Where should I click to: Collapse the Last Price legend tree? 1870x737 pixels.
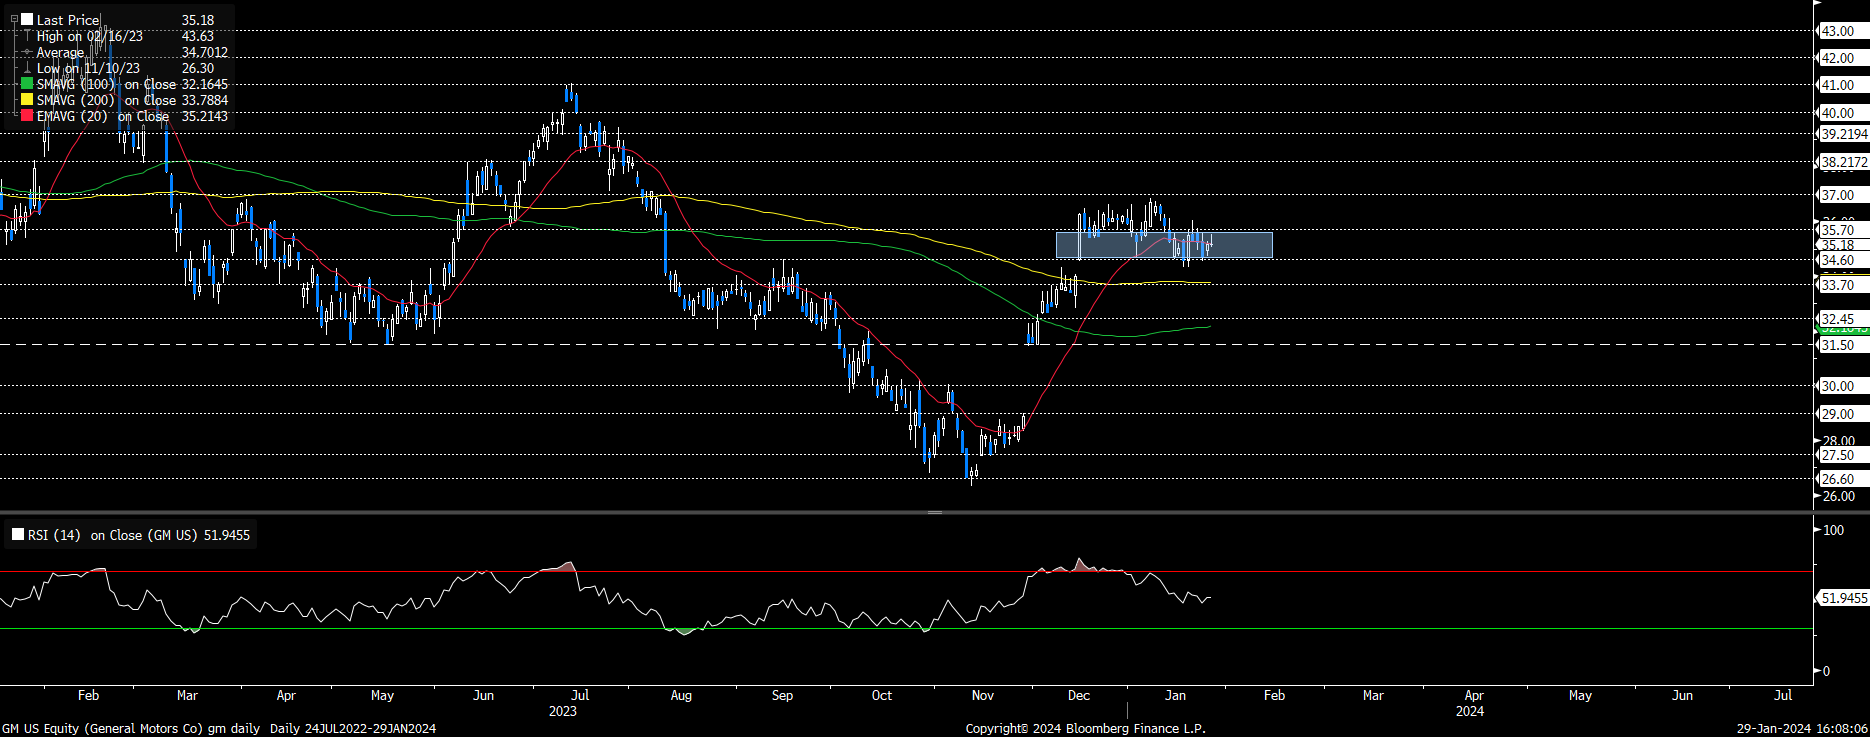point(14,19)
